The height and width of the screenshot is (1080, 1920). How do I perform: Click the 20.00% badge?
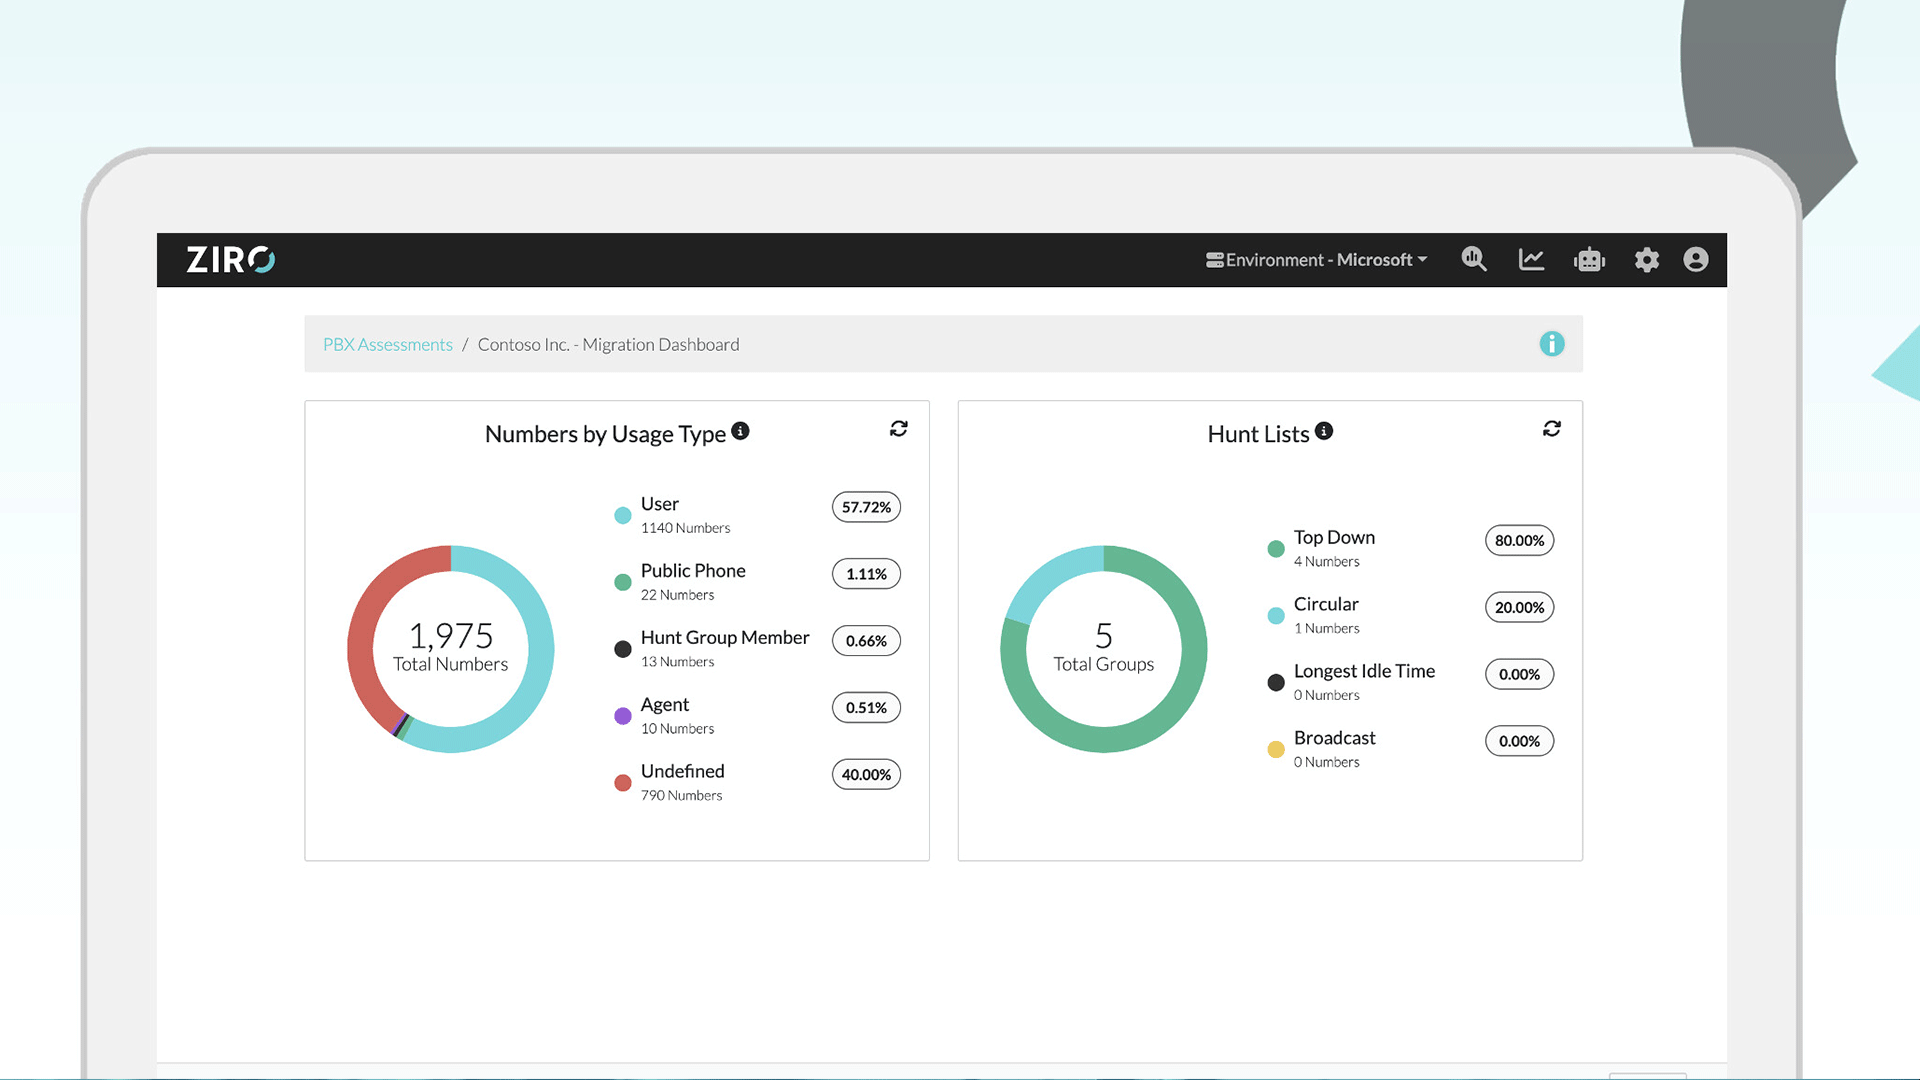click(x=1519, y=608)
